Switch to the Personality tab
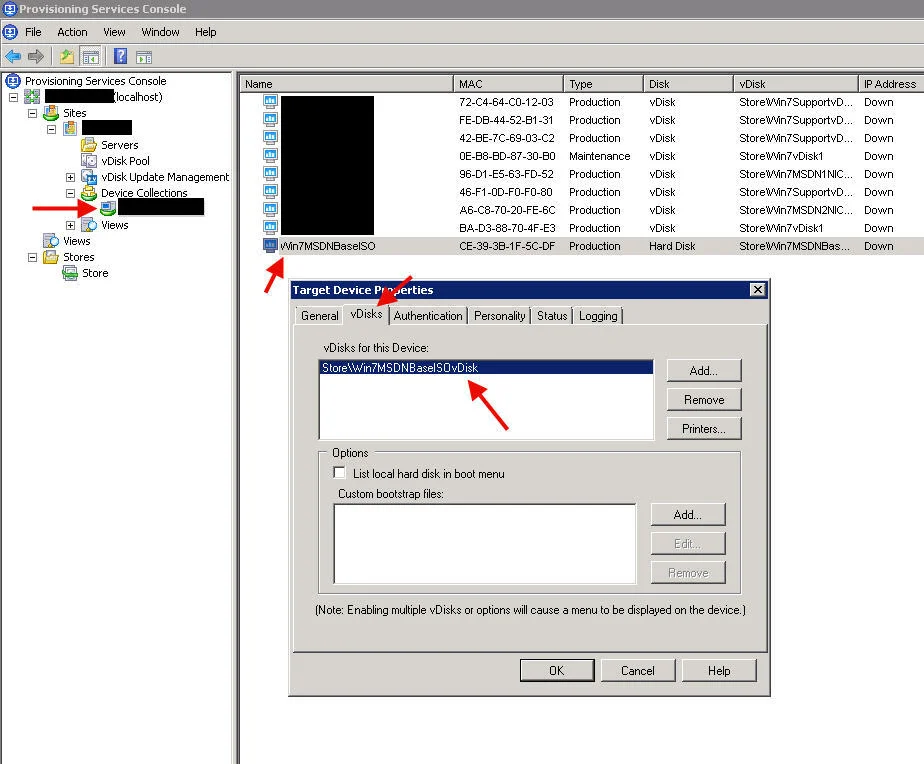 pyautogui.click(x=499, y=316)
